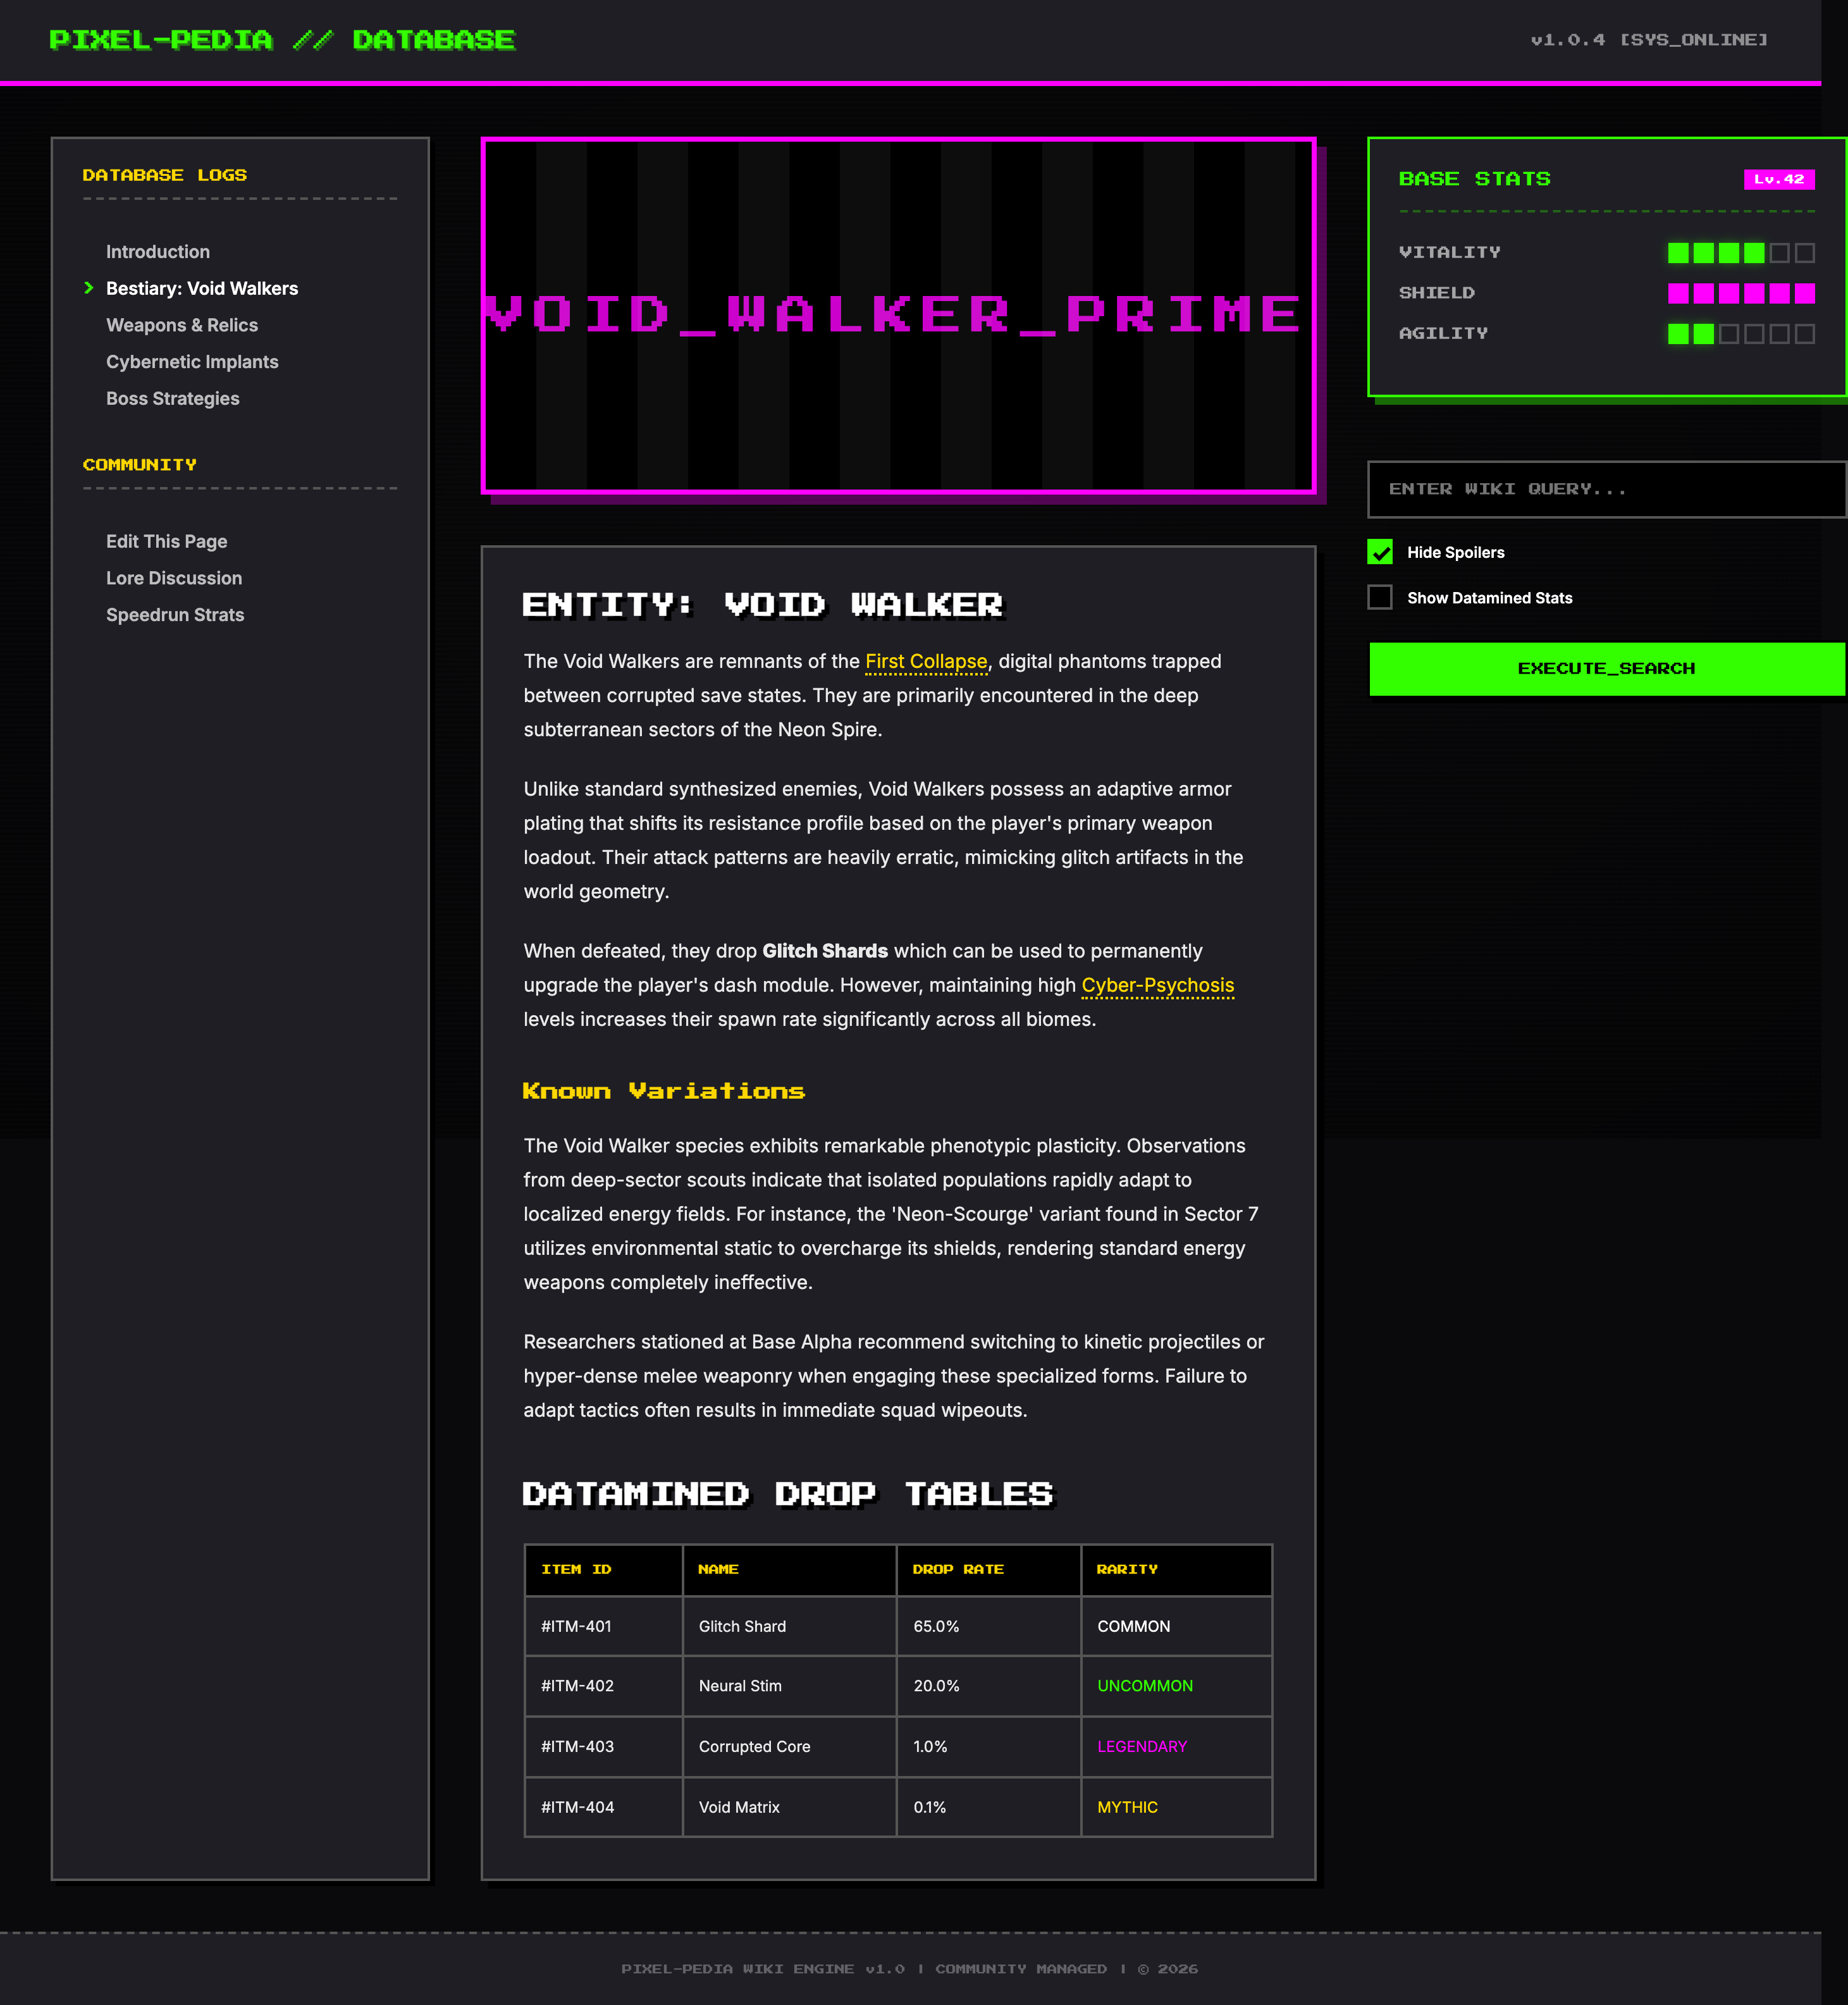Open the Introduction sidebar entry
This screenshot has width=1848, height=2005.
coord(158,252)
